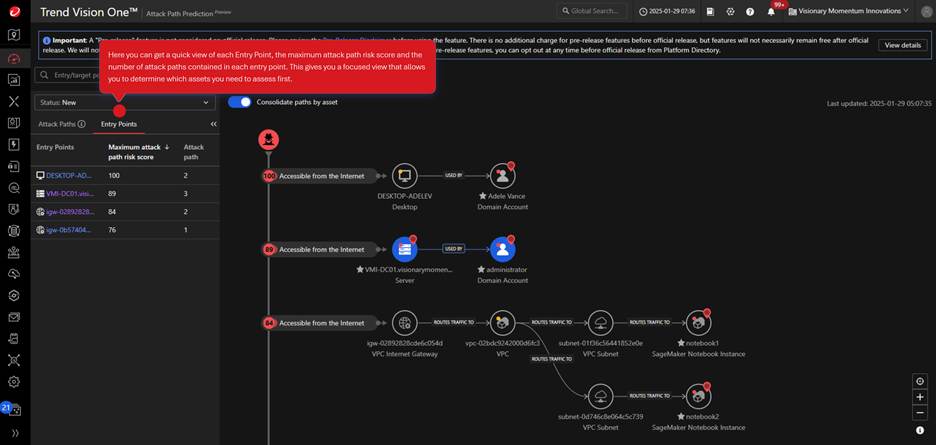Click the Last updated timestamp text
The width and height of the screenshot is (936, 445).
click(x=879, y=103)
